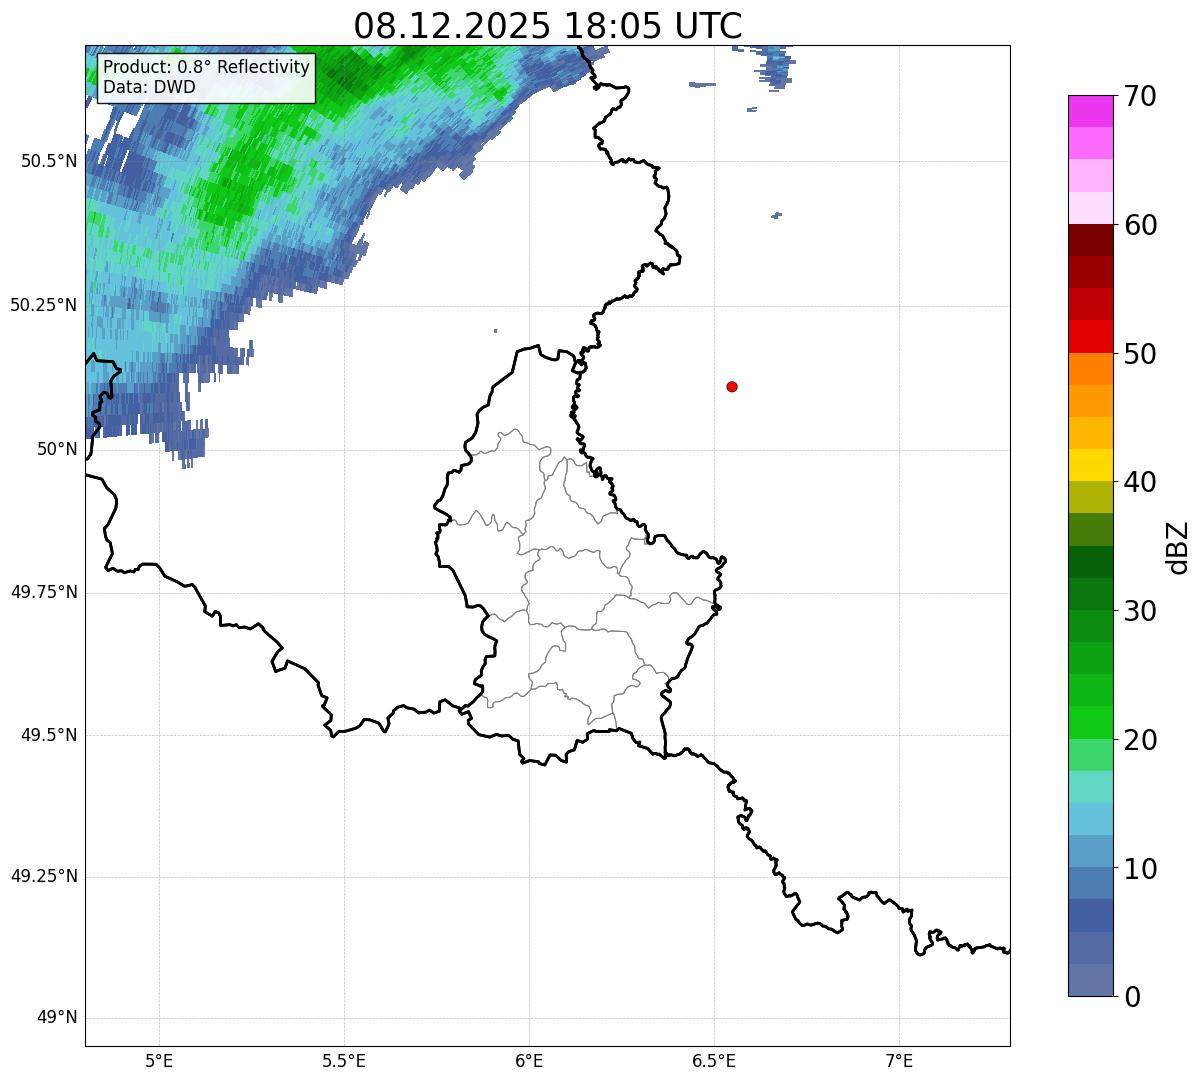Click the Data: DWD label

150,87
